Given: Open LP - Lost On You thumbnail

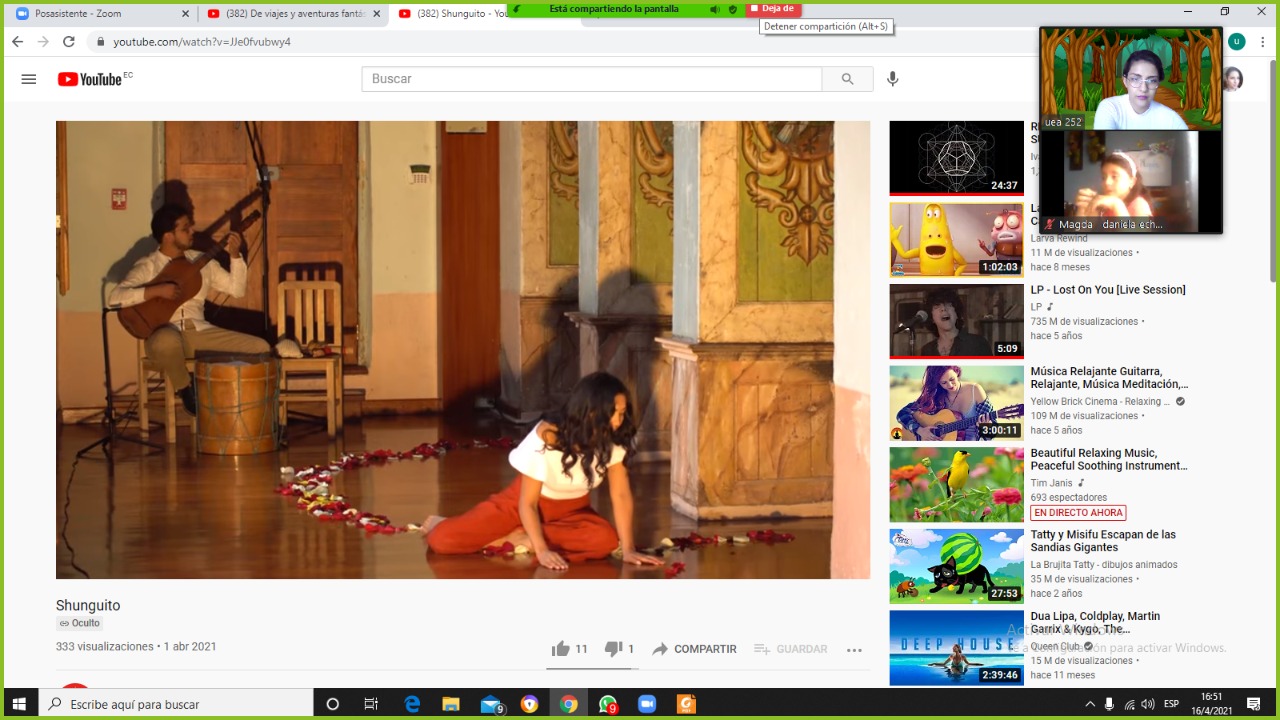Looking at the screenshot, I should pos(957,322).
